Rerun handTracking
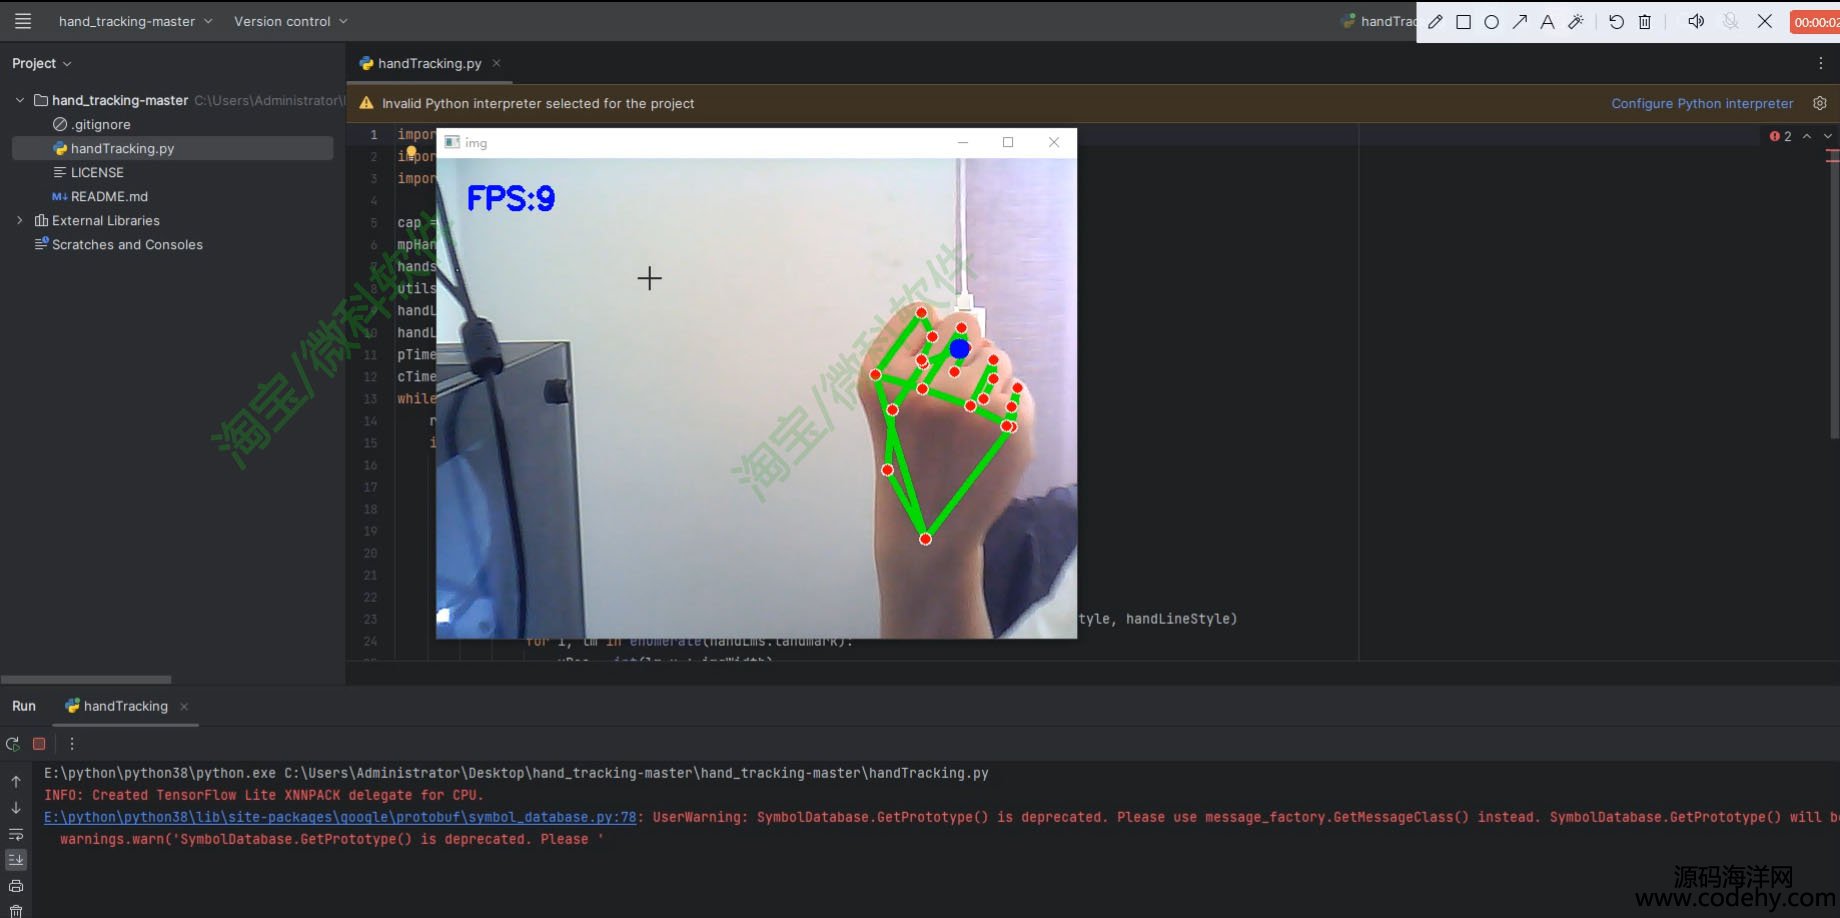 click(x=13, y=744)
